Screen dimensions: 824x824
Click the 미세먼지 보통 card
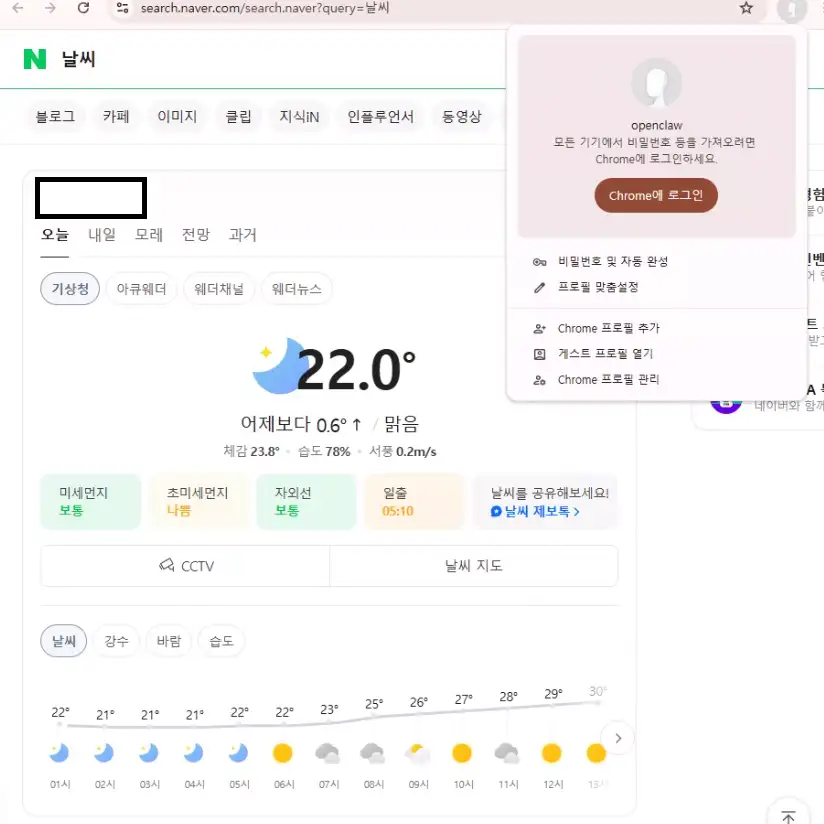tap(90, 501)
